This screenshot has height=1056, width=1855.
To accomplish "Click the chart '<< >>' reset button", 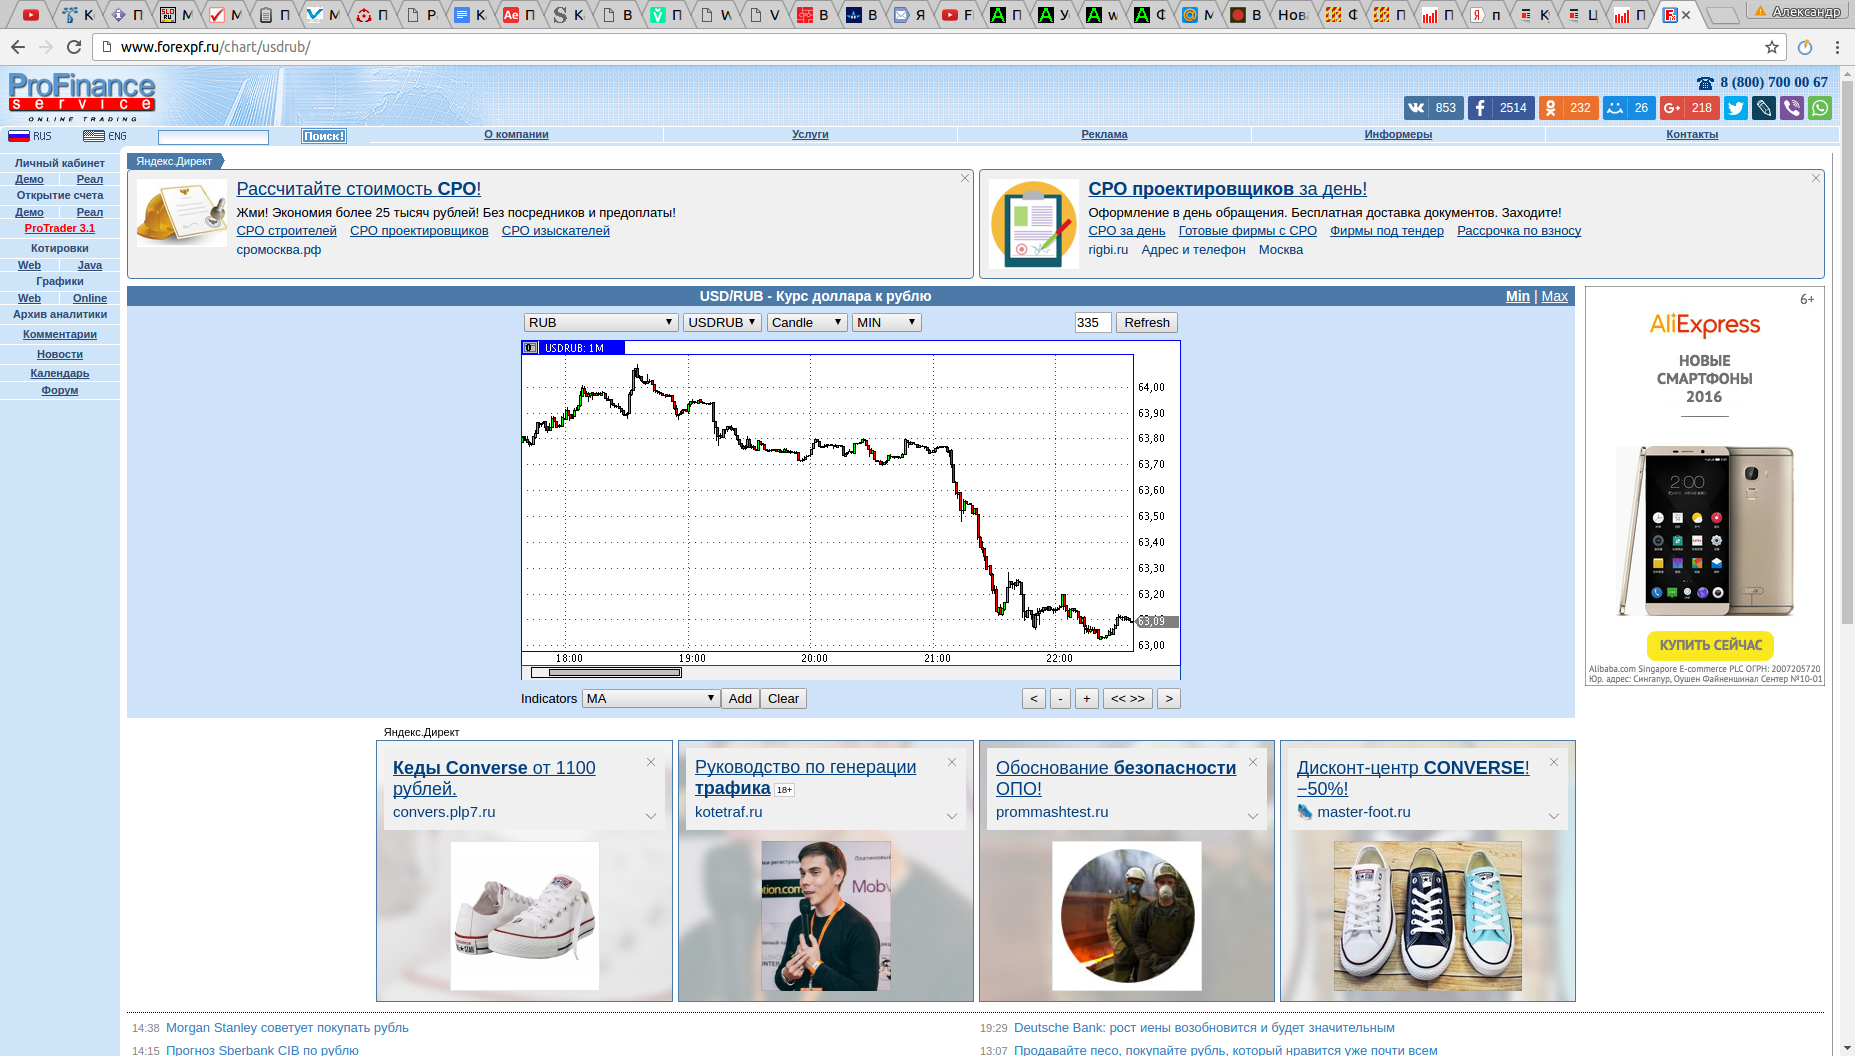I will 1128,699.
